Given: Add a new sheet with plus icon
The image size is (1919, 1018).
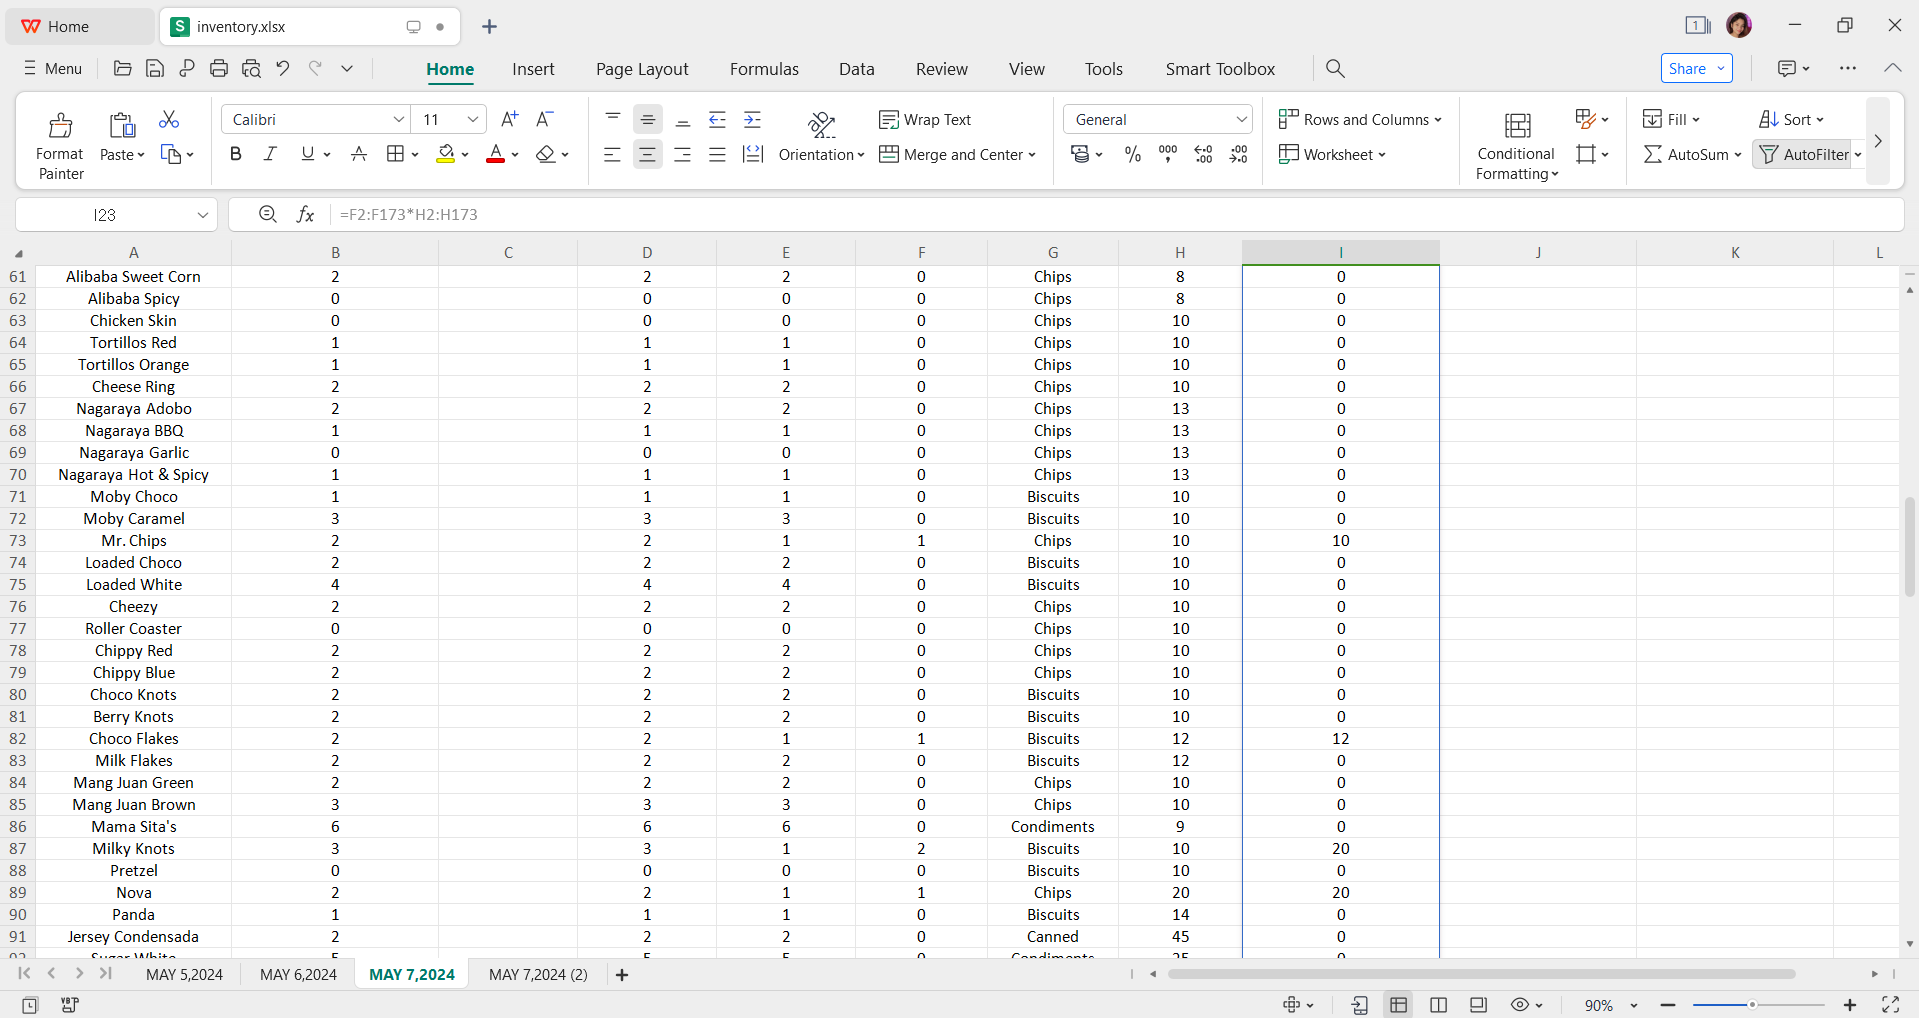Looking at the screenshot, I should (622, 975).
